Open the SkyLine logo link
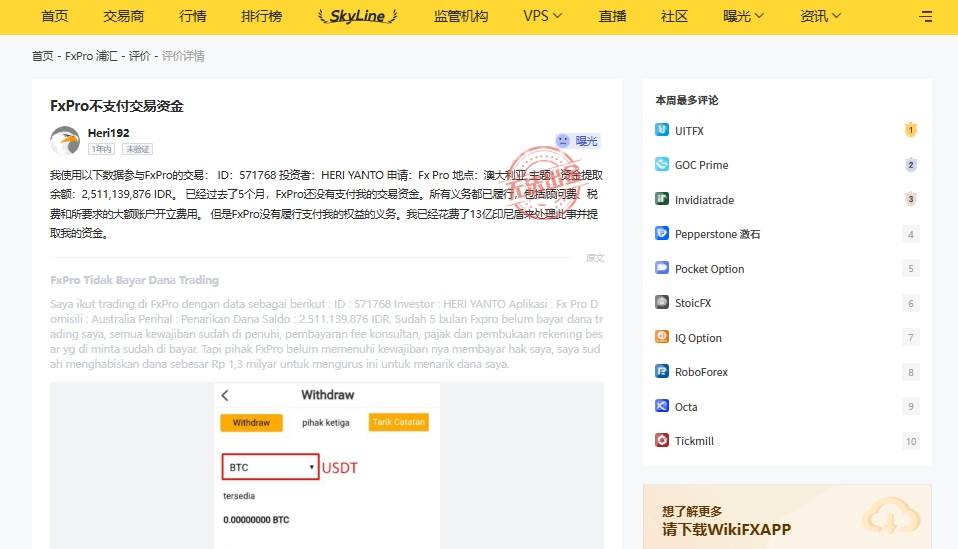 point(357,16)
